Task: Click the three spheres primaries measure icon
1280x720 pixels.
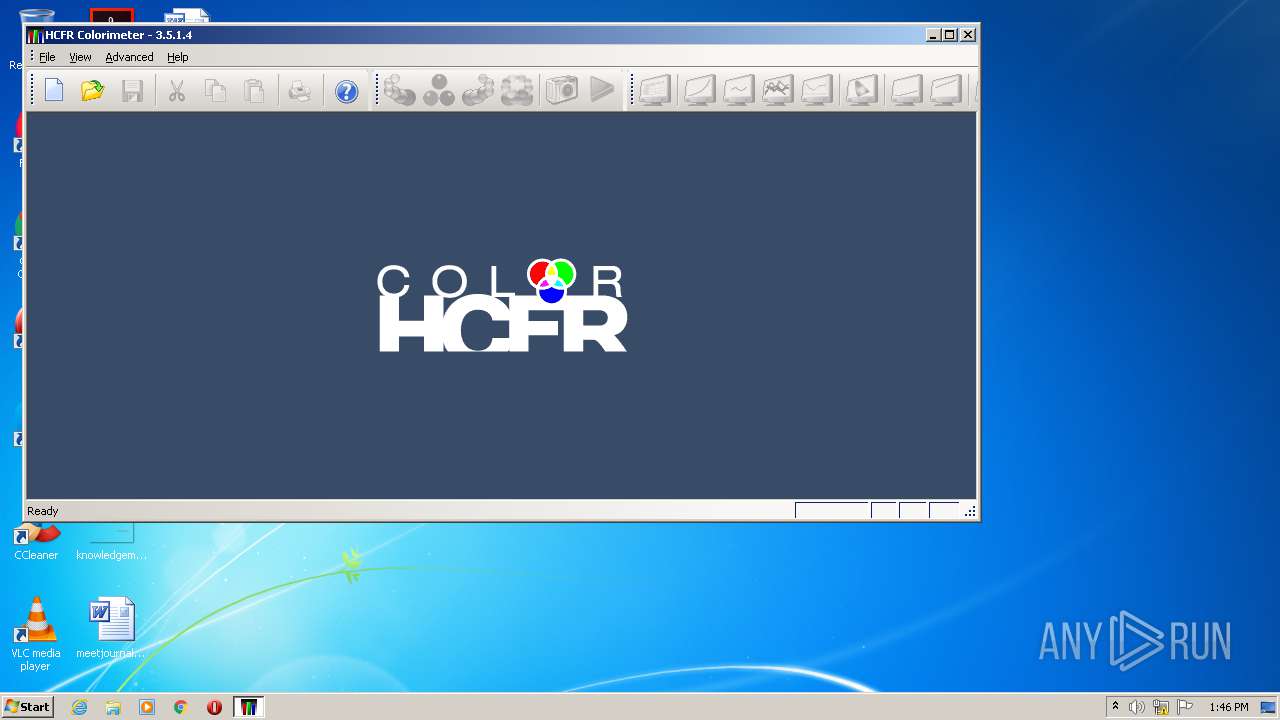Action: (439, 90)
